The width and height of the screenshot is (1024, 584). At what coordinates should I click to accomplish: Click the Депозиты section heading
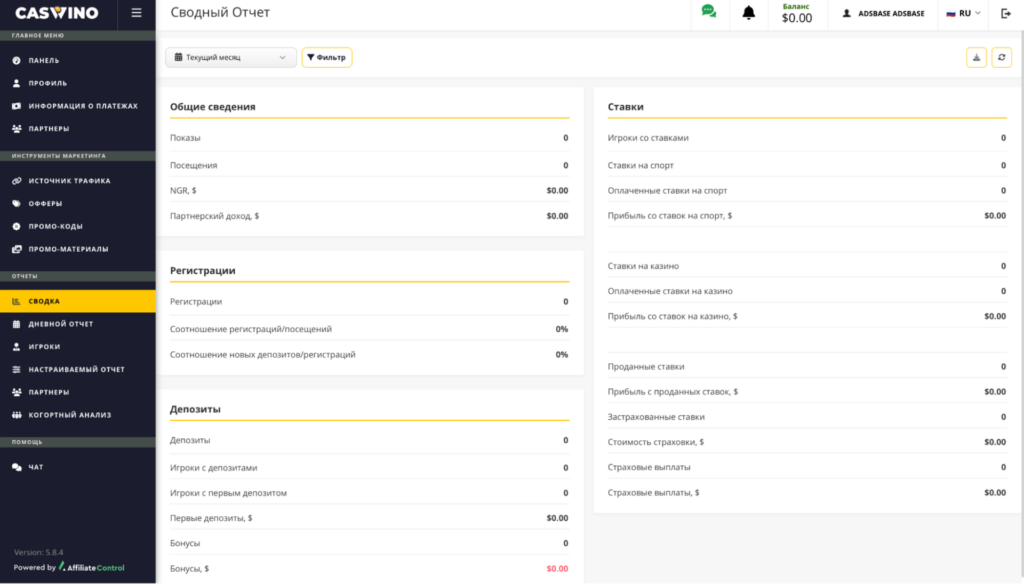pos(195,409)
